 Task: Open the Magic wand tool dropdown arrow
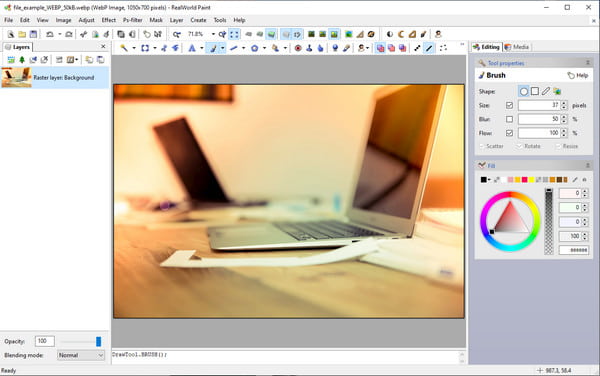(134, 48)
